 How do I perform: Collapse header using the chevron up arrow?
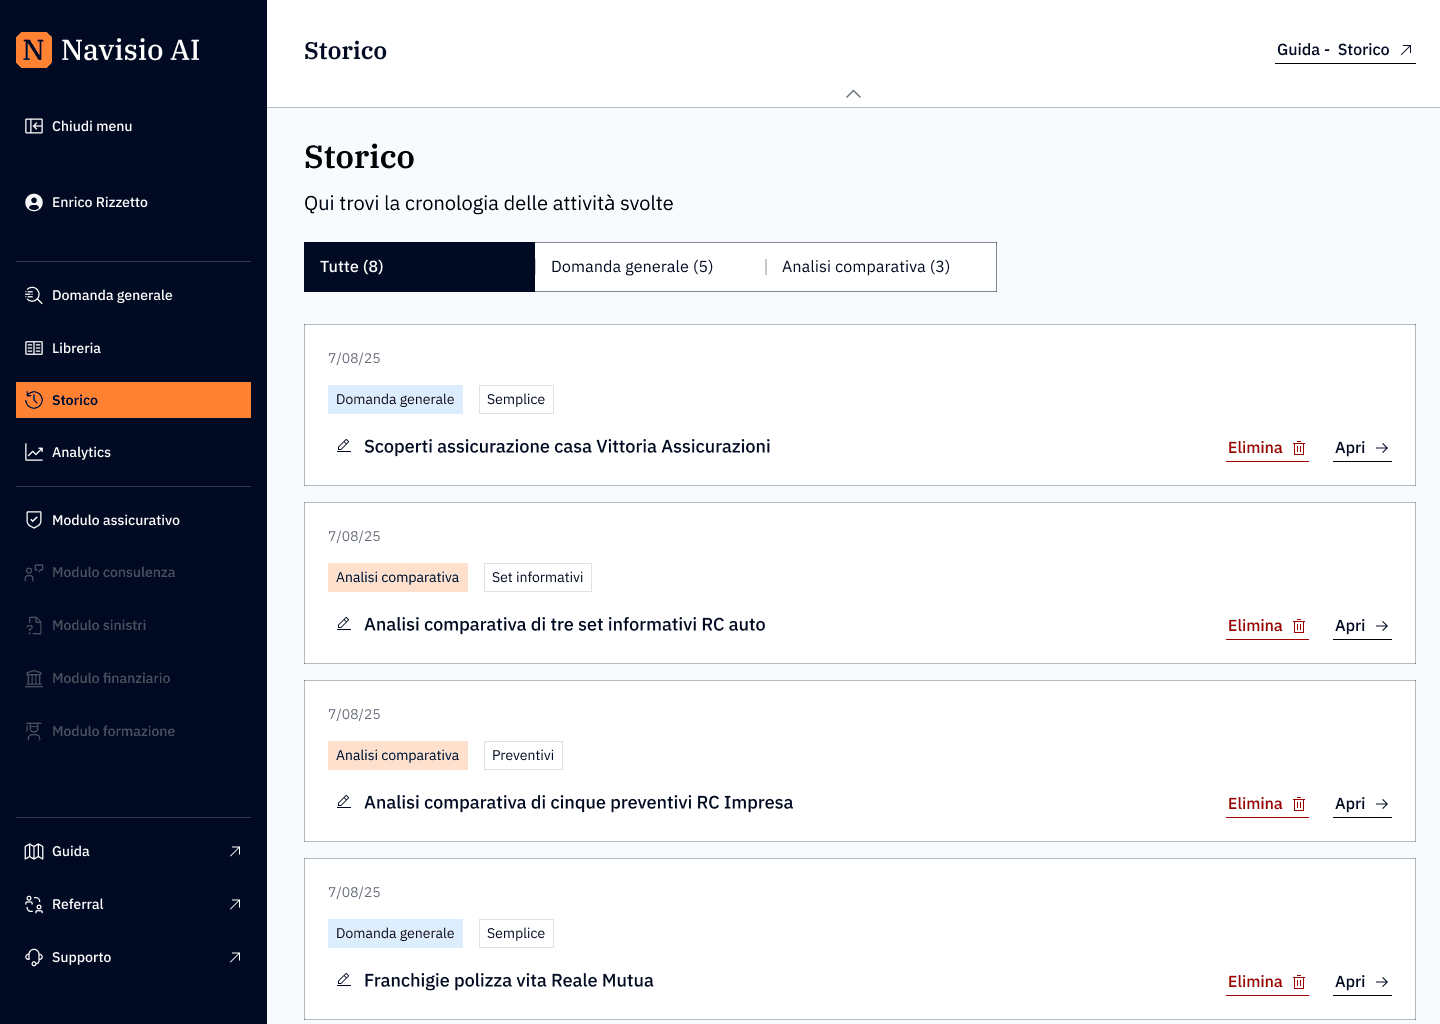[853, 94]
